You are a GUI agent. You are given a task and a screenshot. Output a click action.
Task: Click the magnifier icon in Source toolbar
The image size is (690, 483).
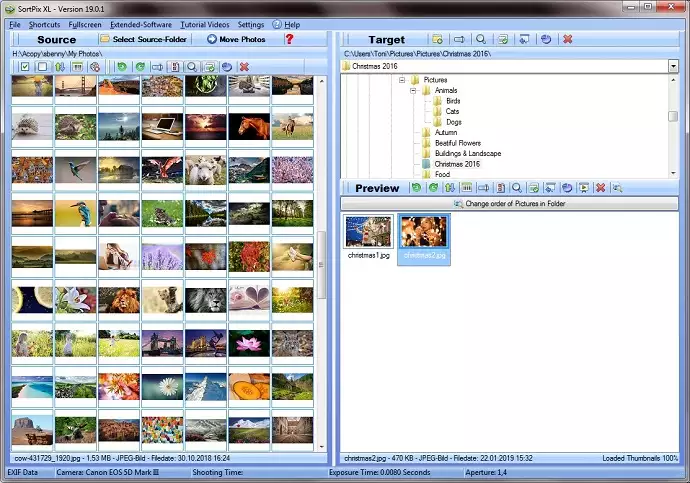click(191, 67)
